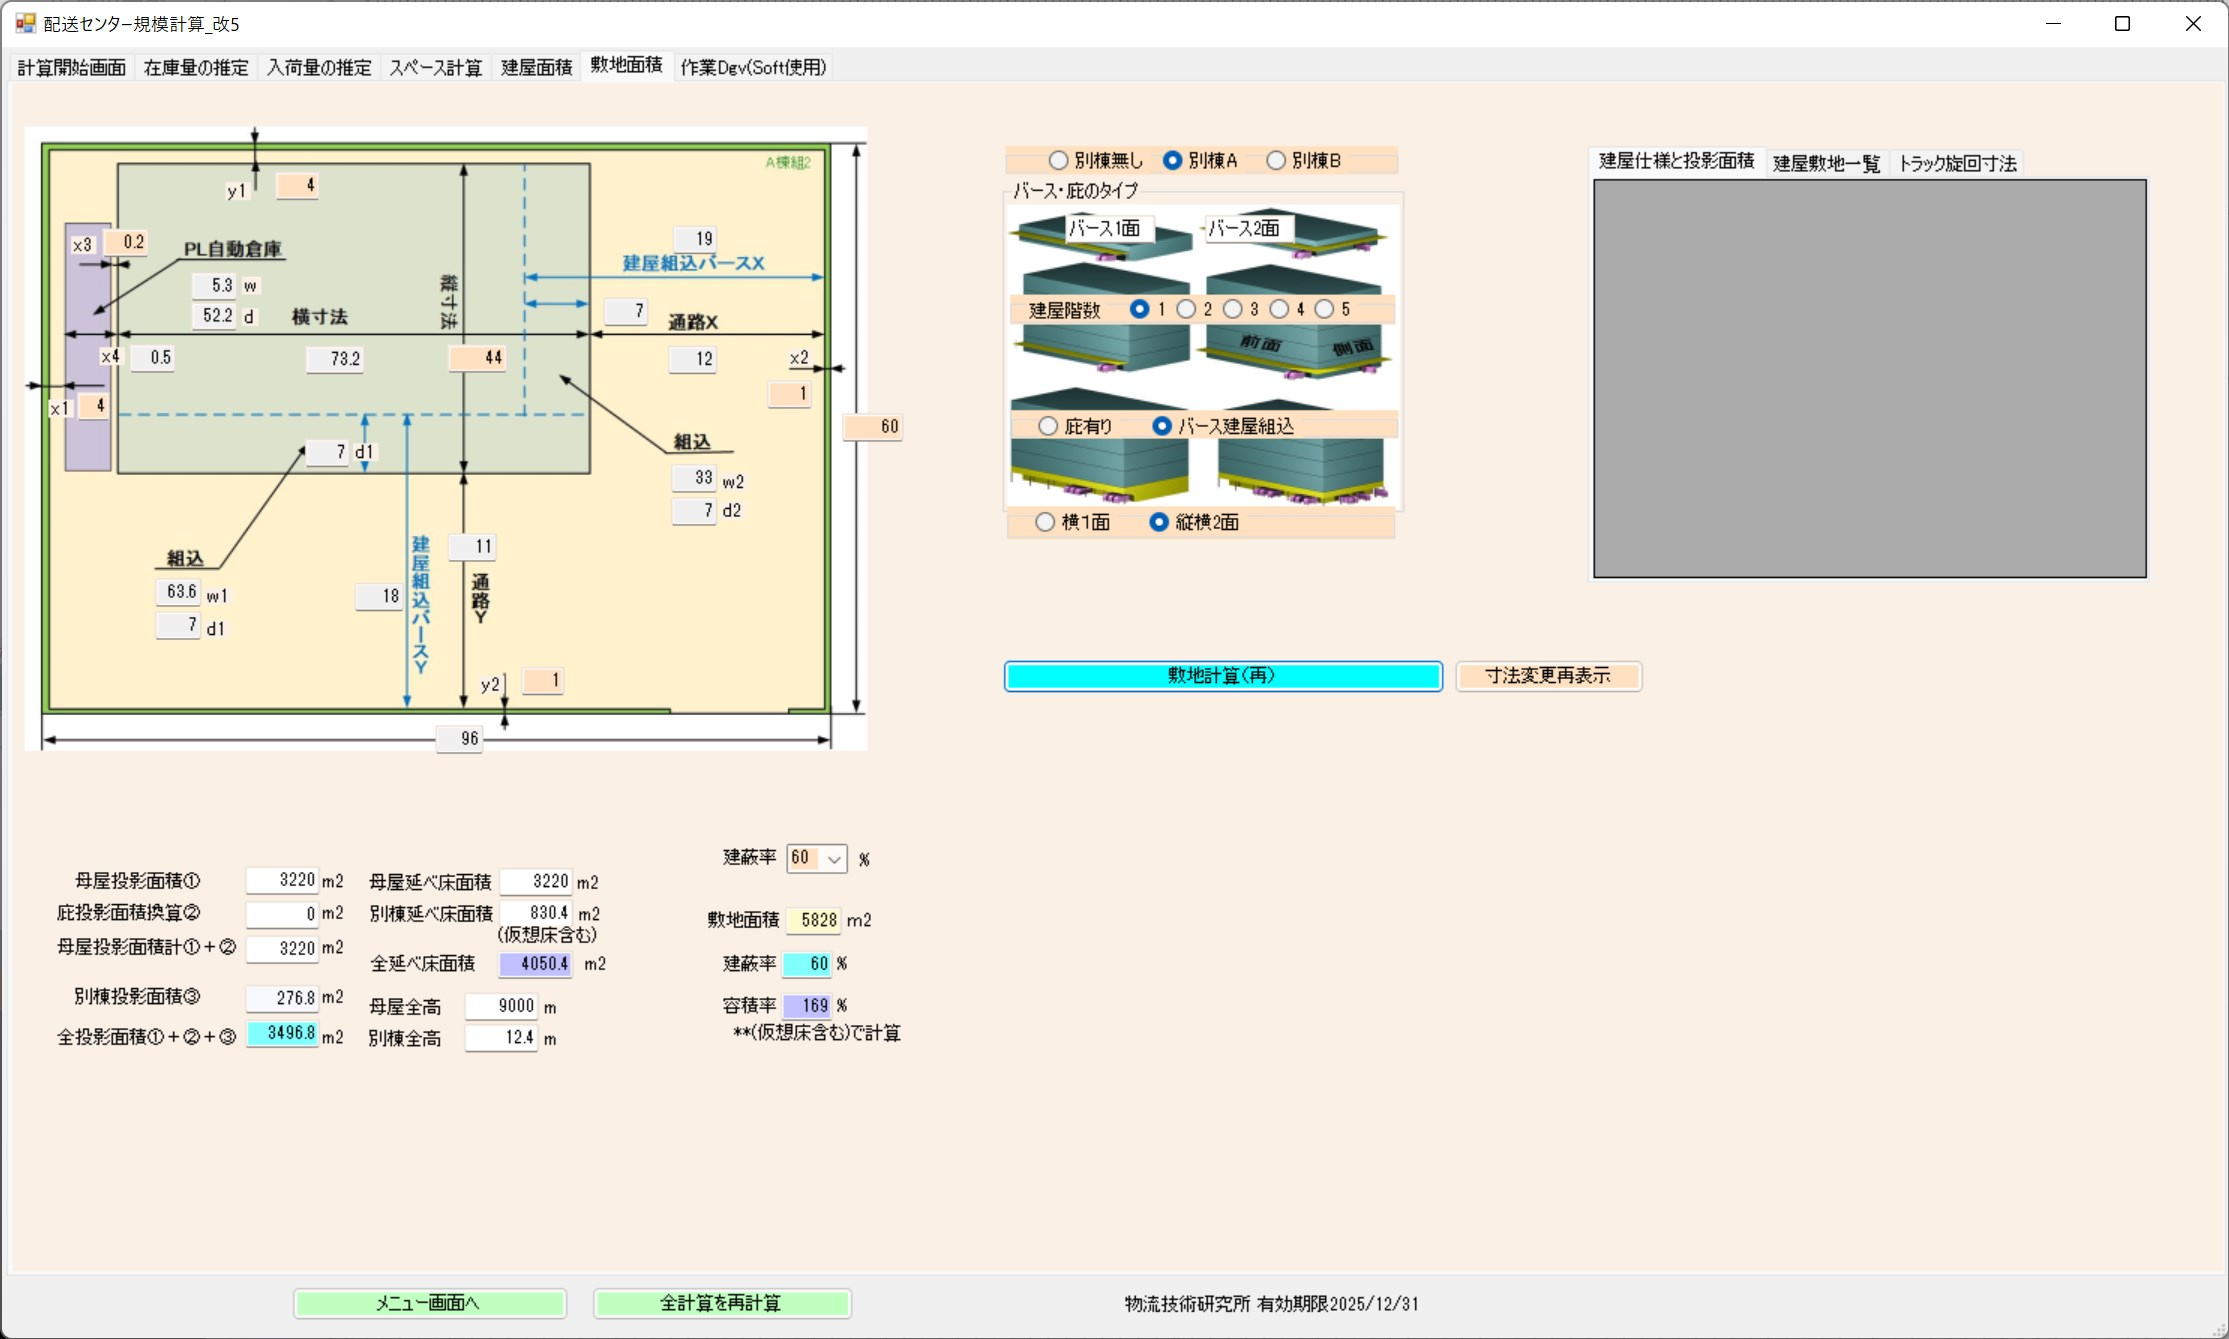Click the y1 dimension input field

(x=298, y=185)
